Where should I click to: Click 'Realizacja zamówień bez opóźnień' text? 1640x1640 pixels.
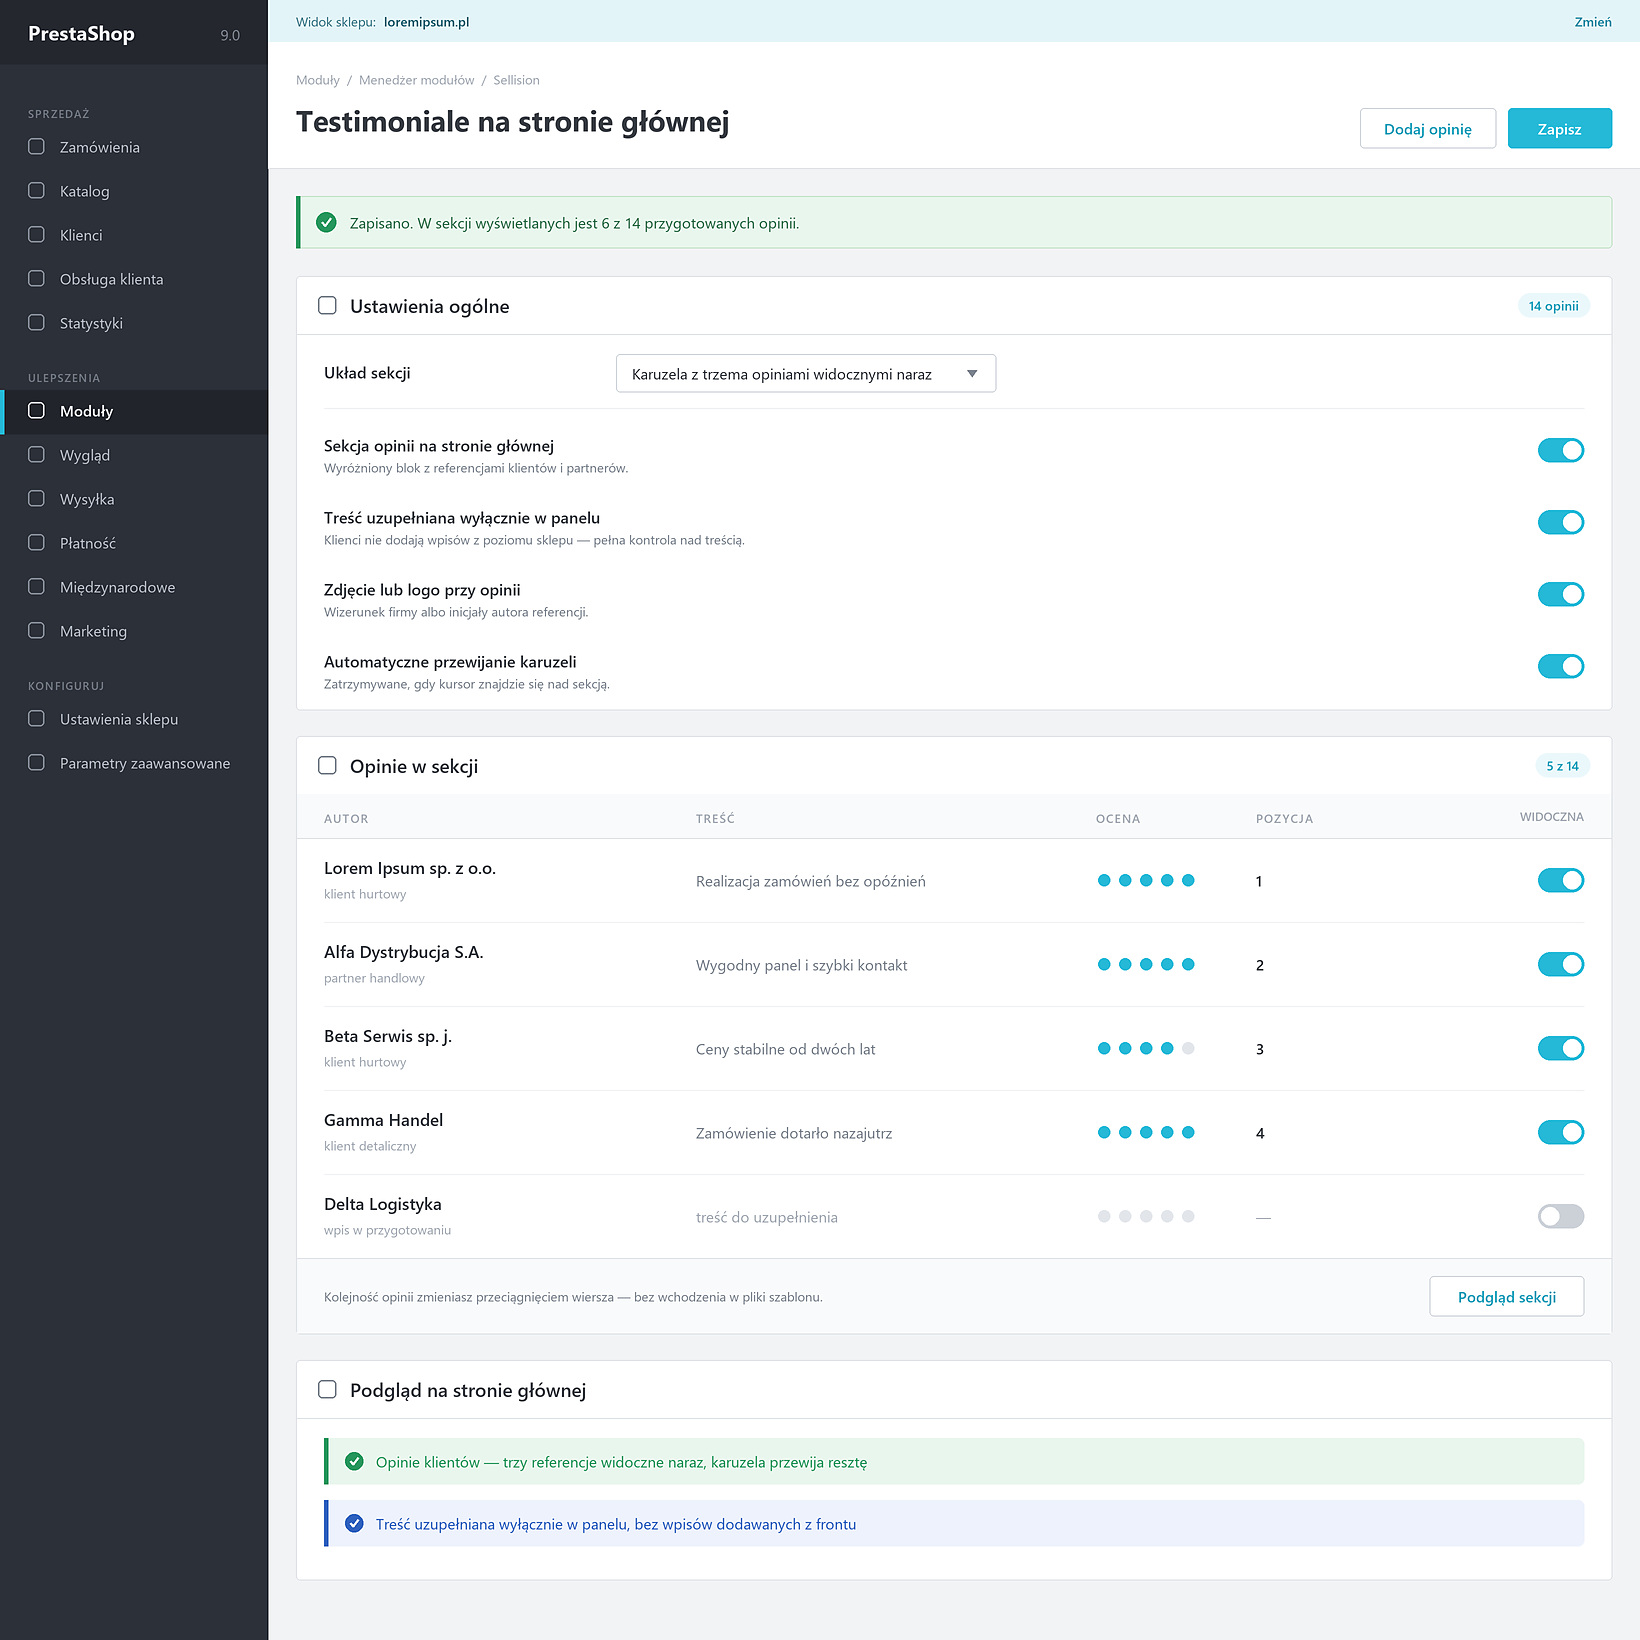tap(811, 881)
